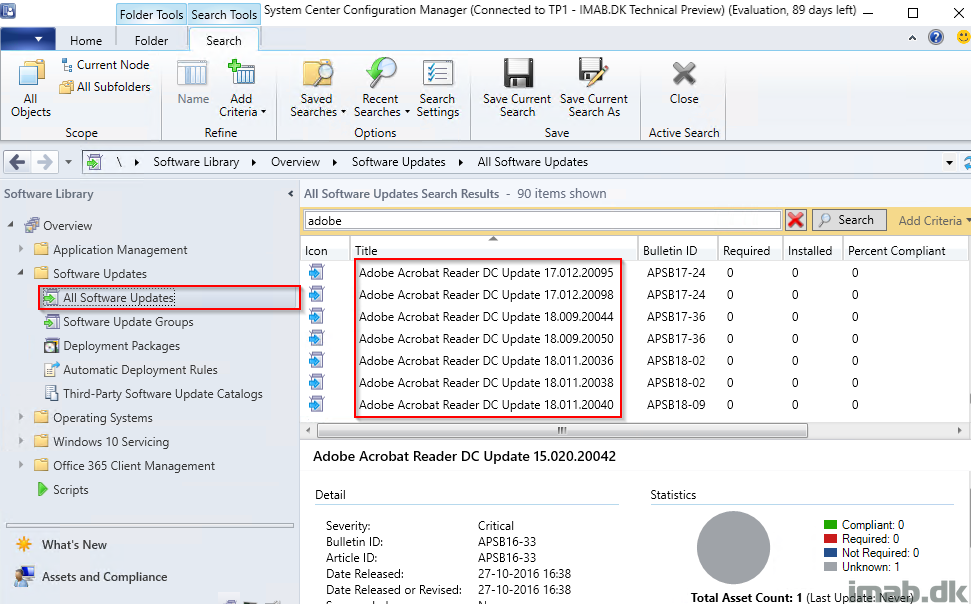Collapse the Software Updates node
971x604 pixels.
point(21,273)
